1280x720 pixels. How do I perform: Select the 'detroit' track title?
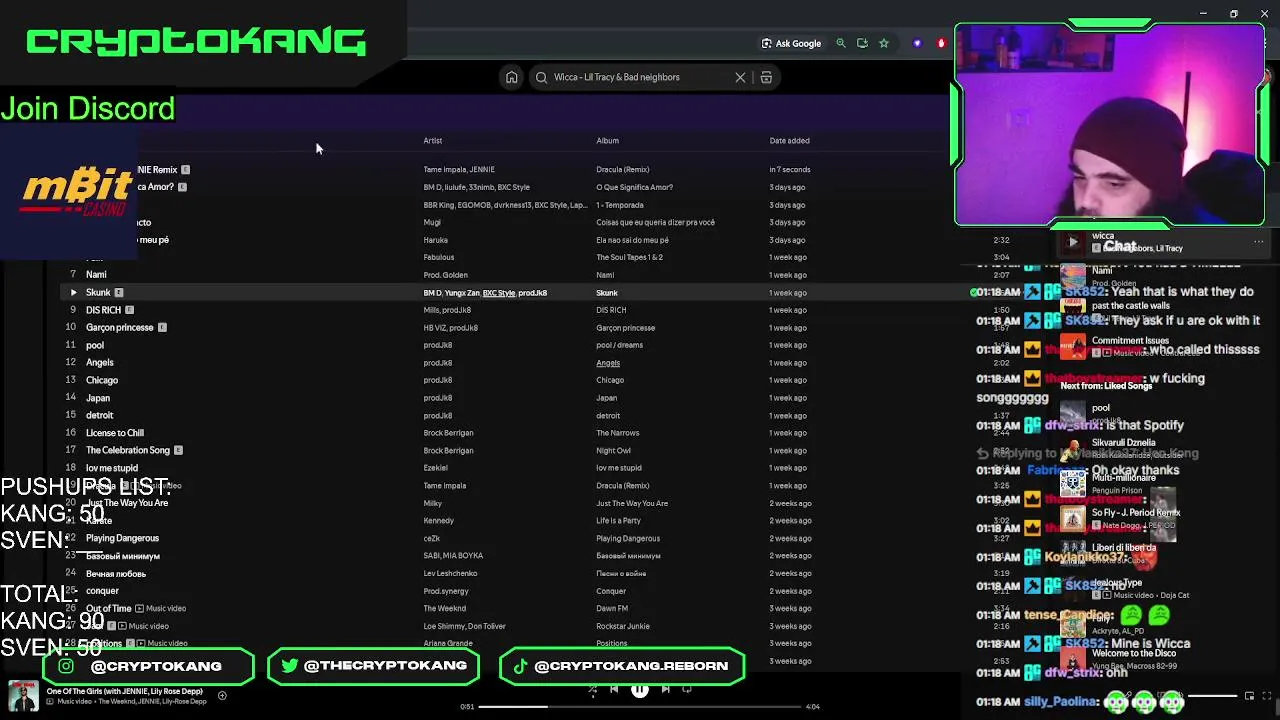(100, 415)
